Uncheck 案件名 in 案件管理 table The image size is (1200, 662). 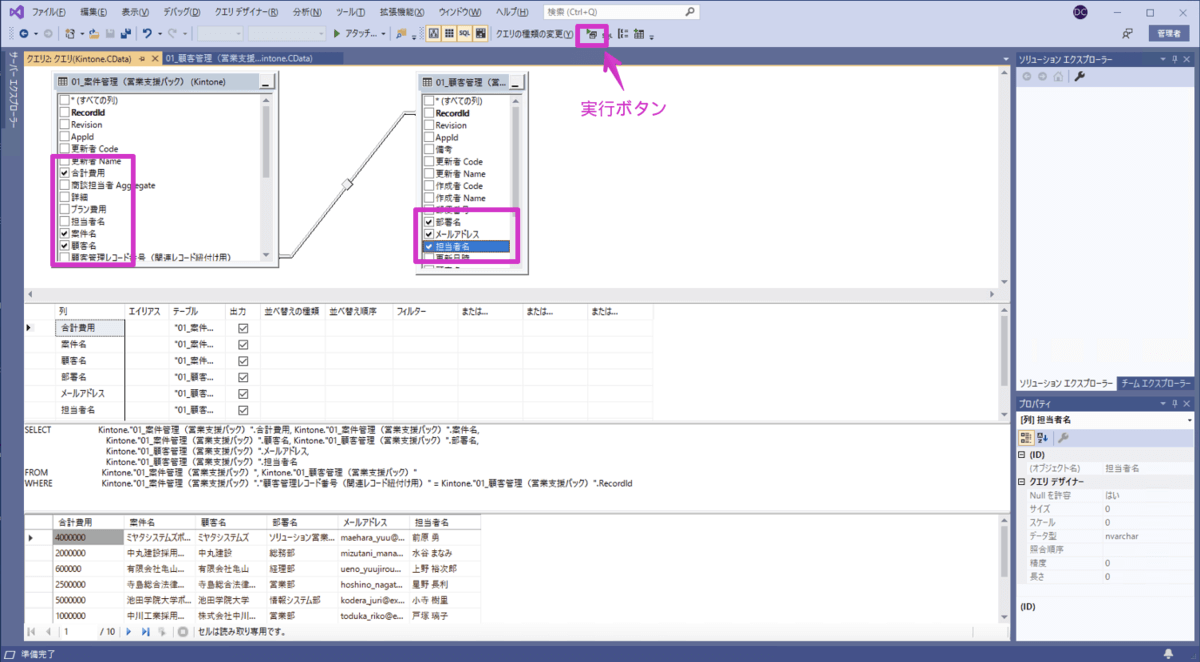65,233
